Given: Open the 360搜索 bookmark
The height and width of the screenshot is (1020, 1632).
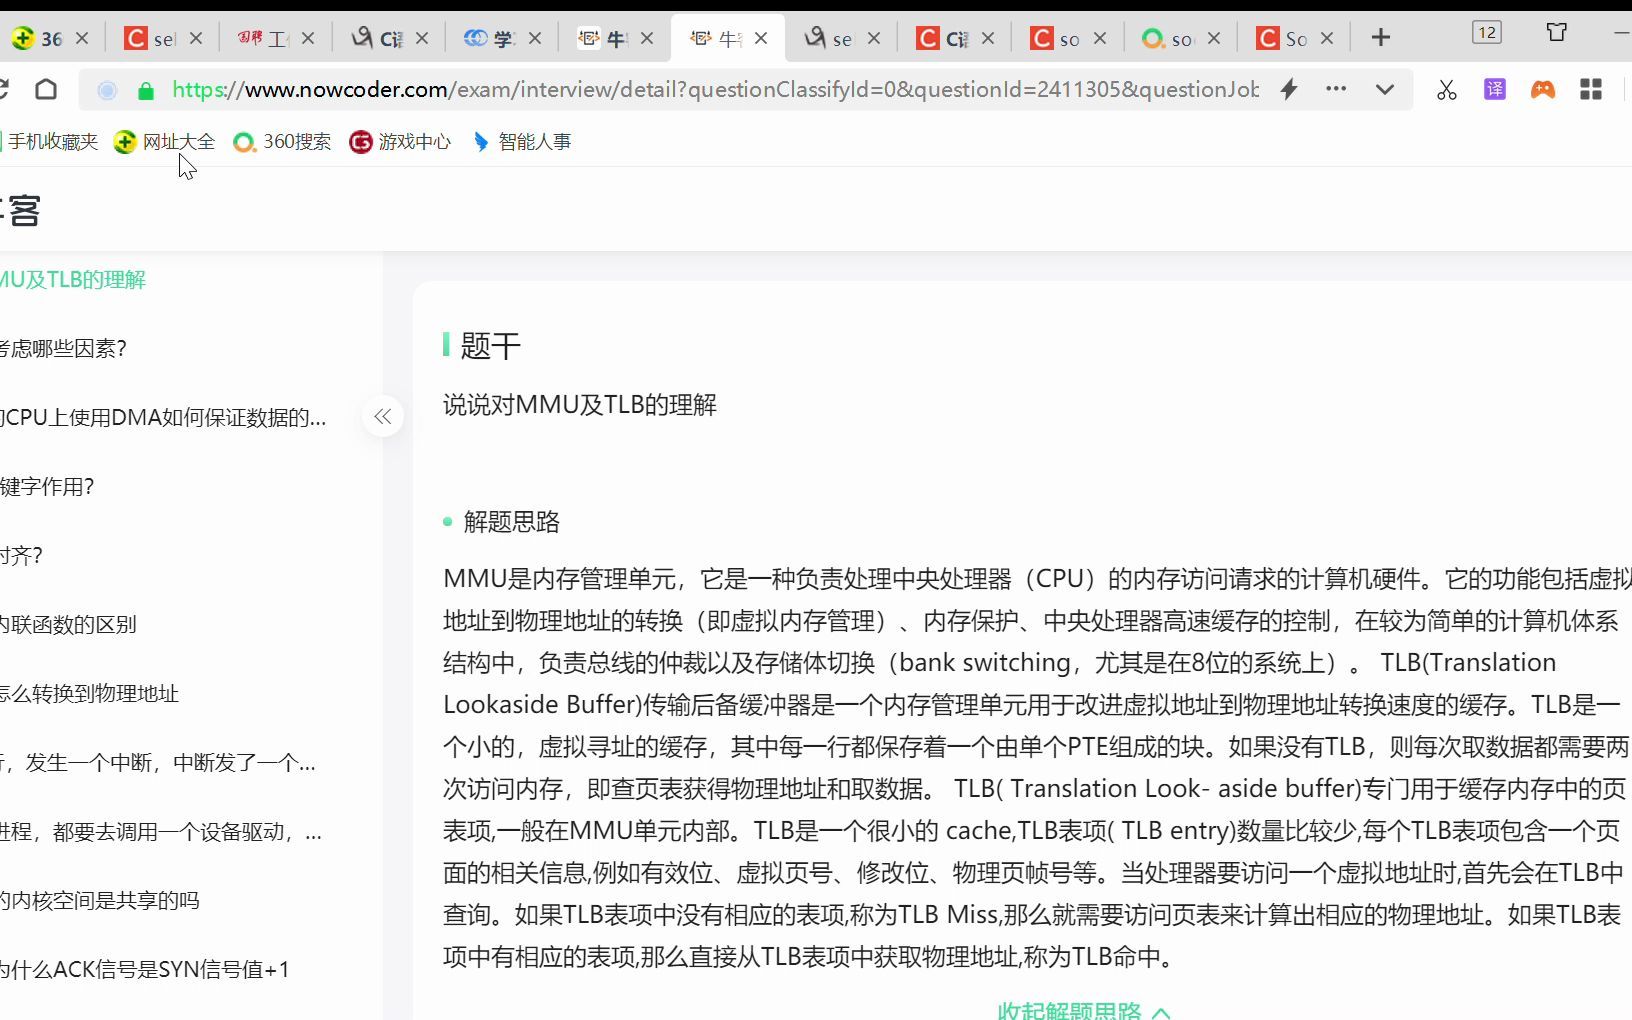Looking at the screenshot, I should coord(282,142).
